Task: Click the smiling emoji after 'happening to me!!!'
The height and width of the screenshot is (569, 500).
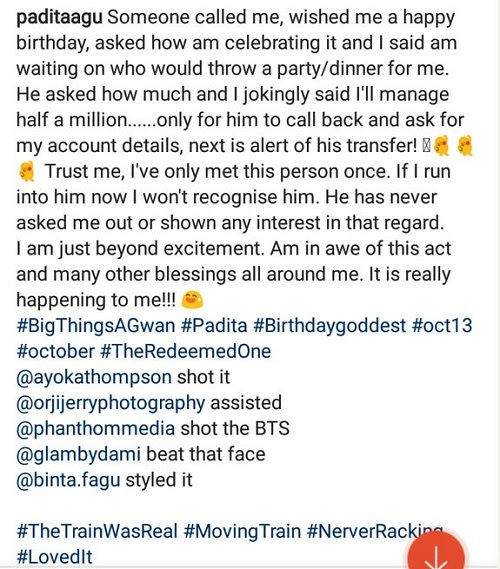Action: (x=192, y=300)
